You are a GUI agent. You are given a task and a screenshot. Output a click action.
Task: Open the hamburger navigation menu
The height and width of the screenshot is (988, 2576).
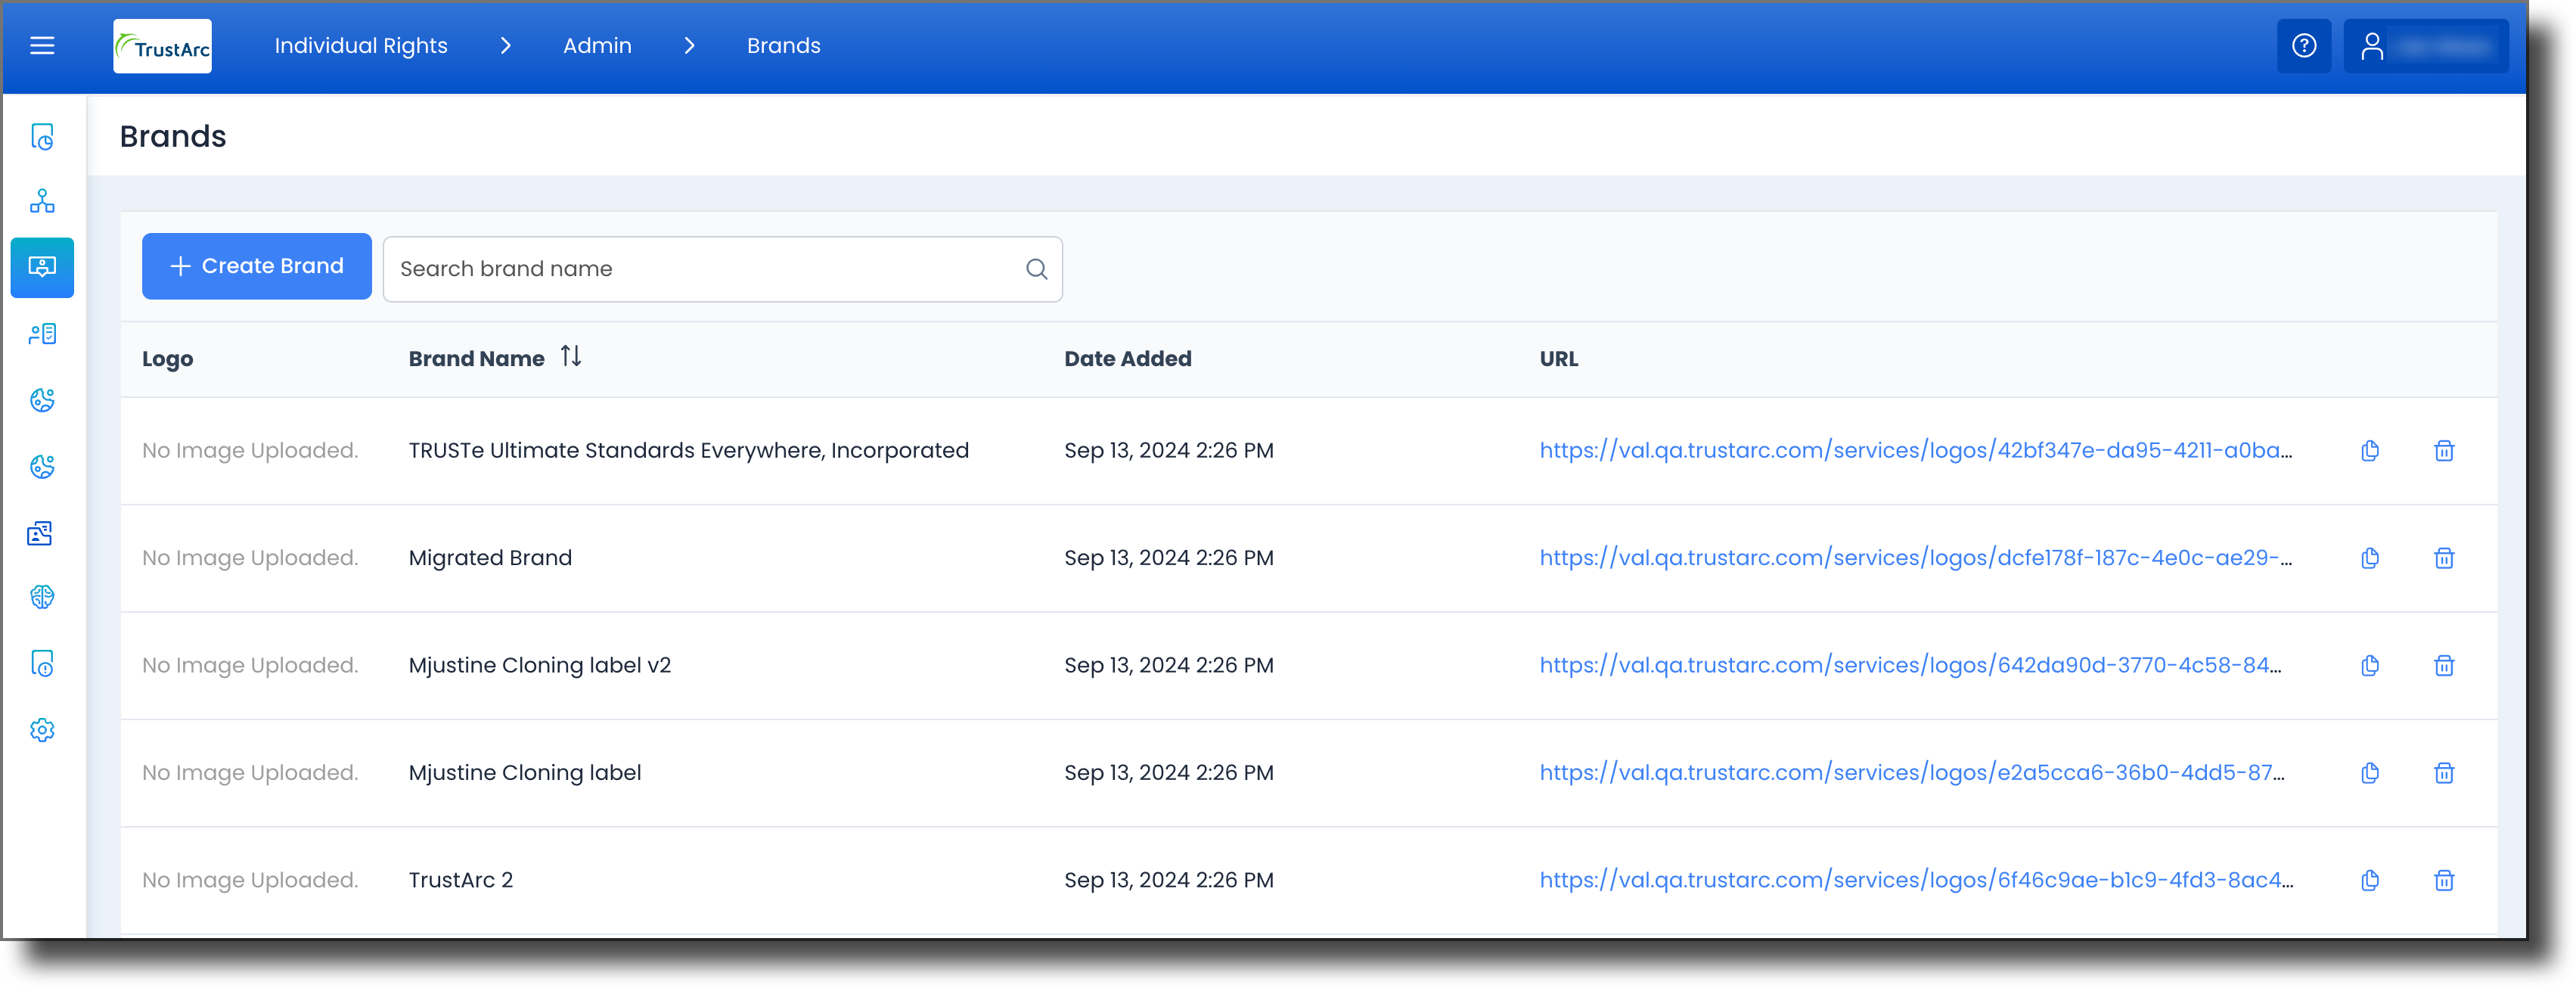(42, 46)
